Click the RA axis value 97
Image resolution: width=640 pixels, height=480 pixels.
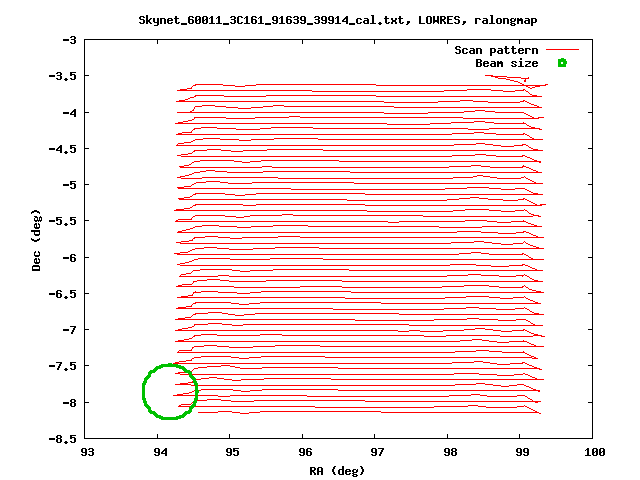tap(377, 452)
